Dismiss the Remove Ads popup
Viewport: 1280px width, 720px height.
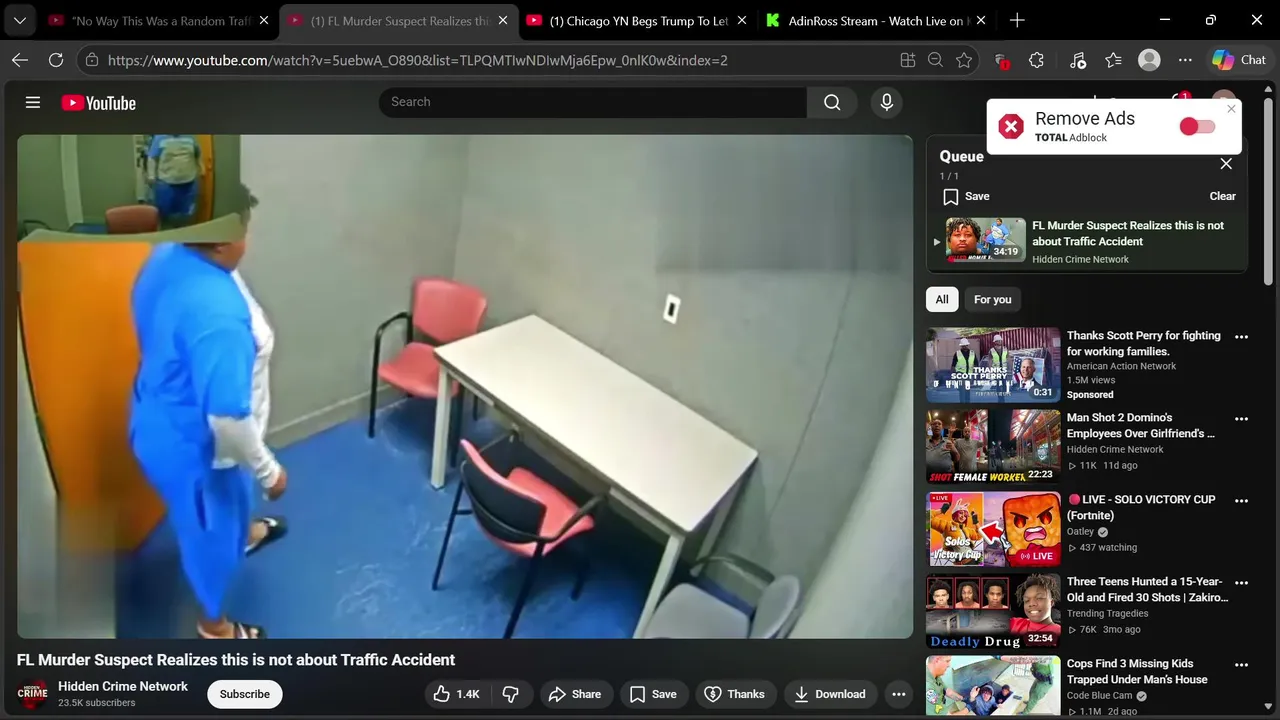click(1231, 109)
